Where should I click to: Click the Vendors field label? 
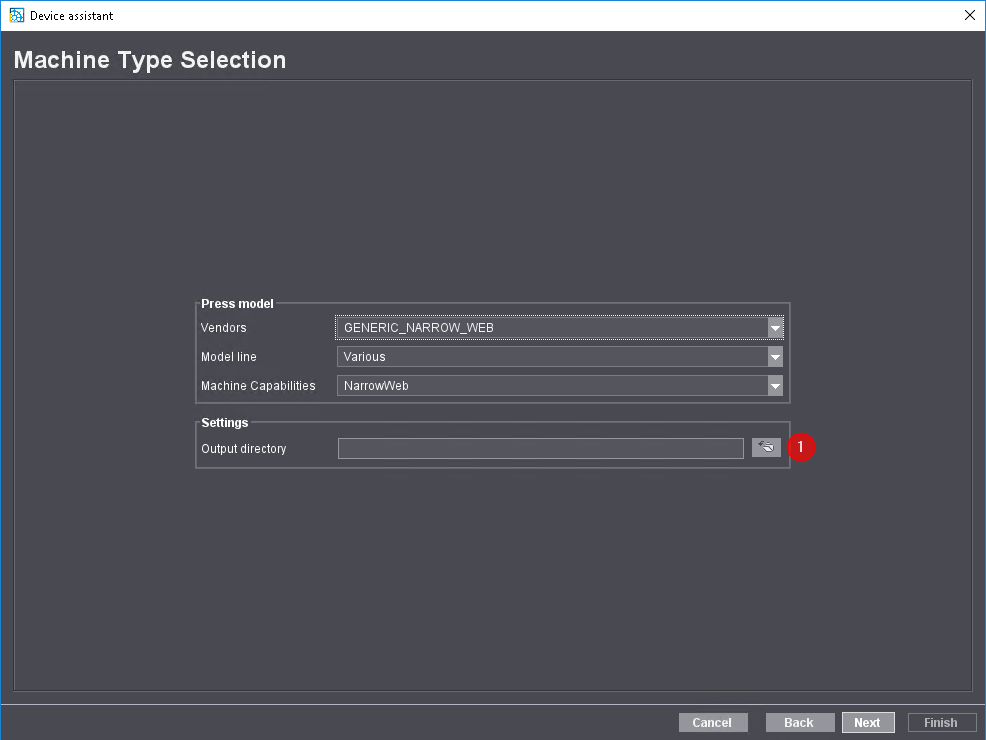[223, 327]
